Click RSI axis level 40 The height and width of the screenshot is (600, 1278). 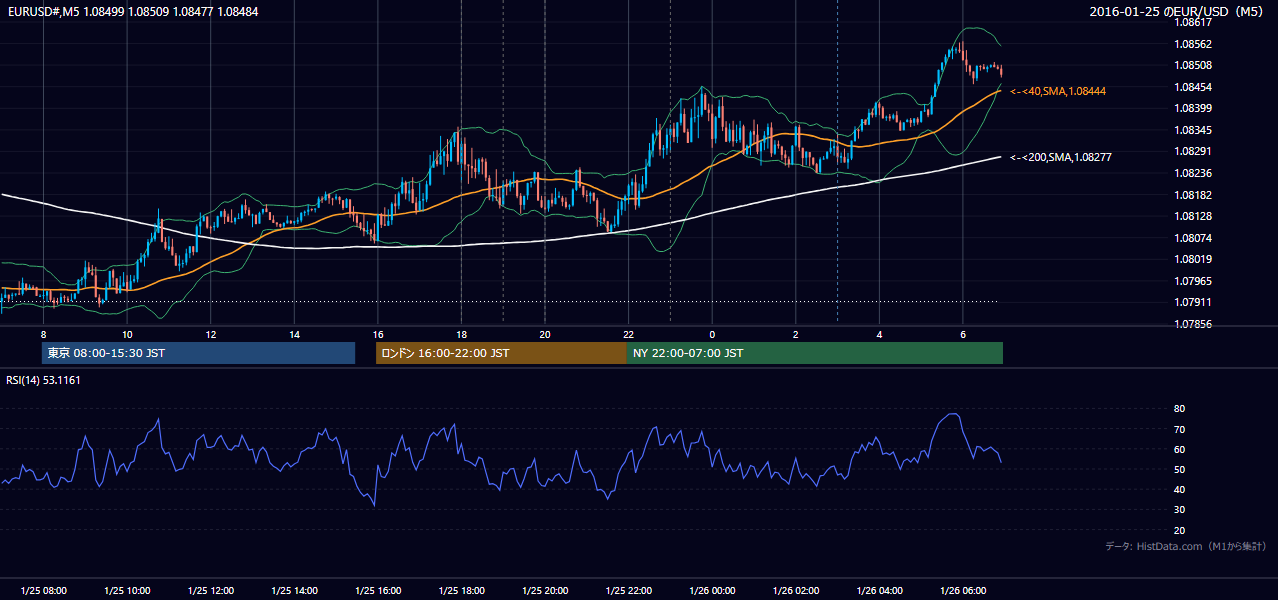(1180, 490)
